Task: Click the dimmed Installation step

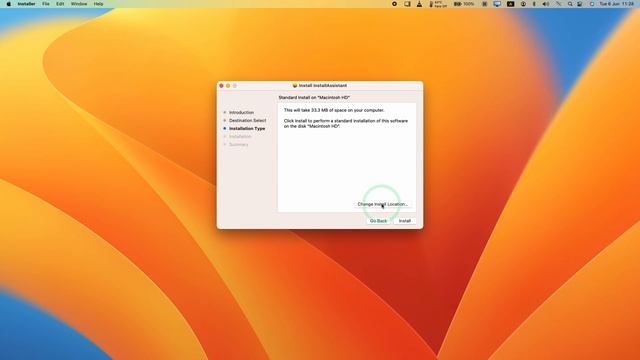Action: pos(240,136)
